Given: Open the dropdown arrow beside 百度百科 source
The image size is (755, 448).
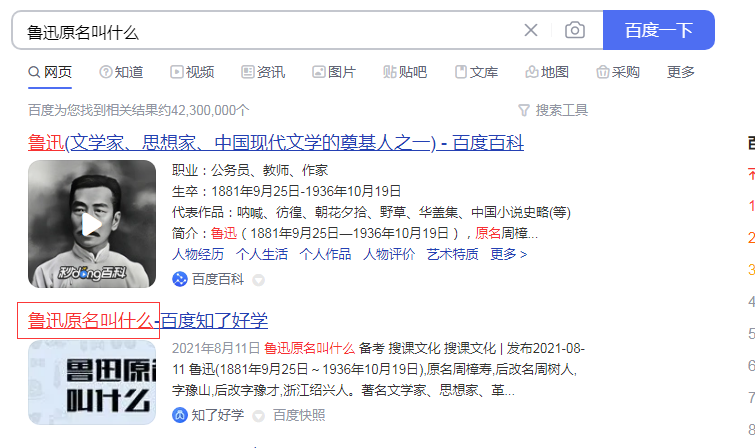Looking at the screenshot, I should point(259,280).
